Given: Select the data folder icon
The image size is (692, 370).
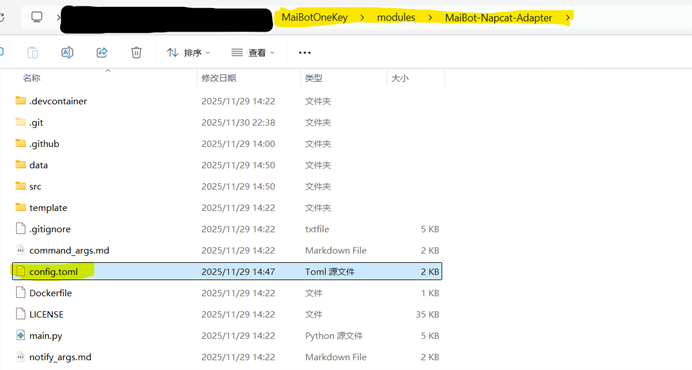Looking at the screenshot, I should pyautogui.click(x=20, y=165).
